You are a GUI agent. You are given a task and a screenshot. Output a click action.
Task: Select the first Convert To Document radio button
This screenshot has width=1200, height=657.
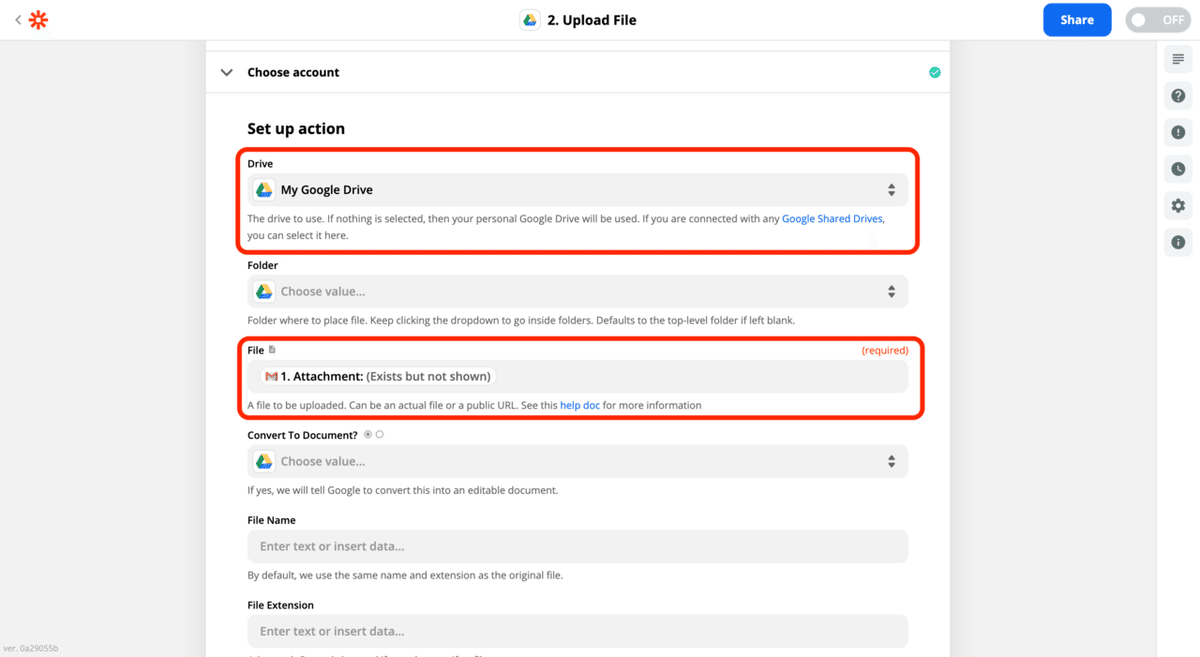click(x=368, y=435)
